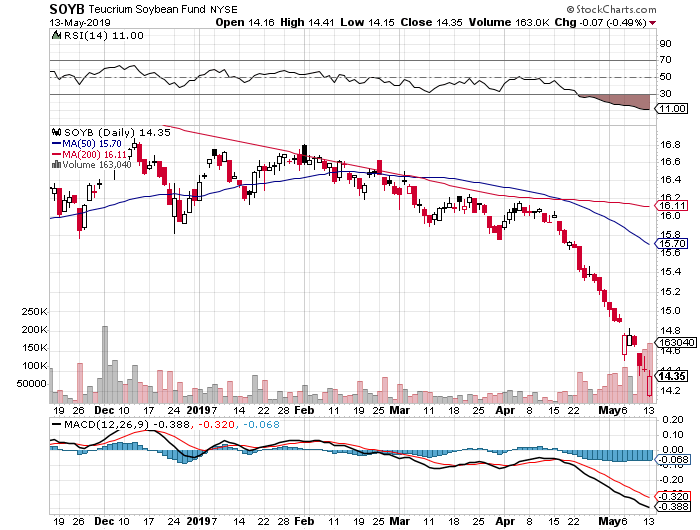Click the 15.0 price axis label
700x530 pixels.
pos(671,311)
